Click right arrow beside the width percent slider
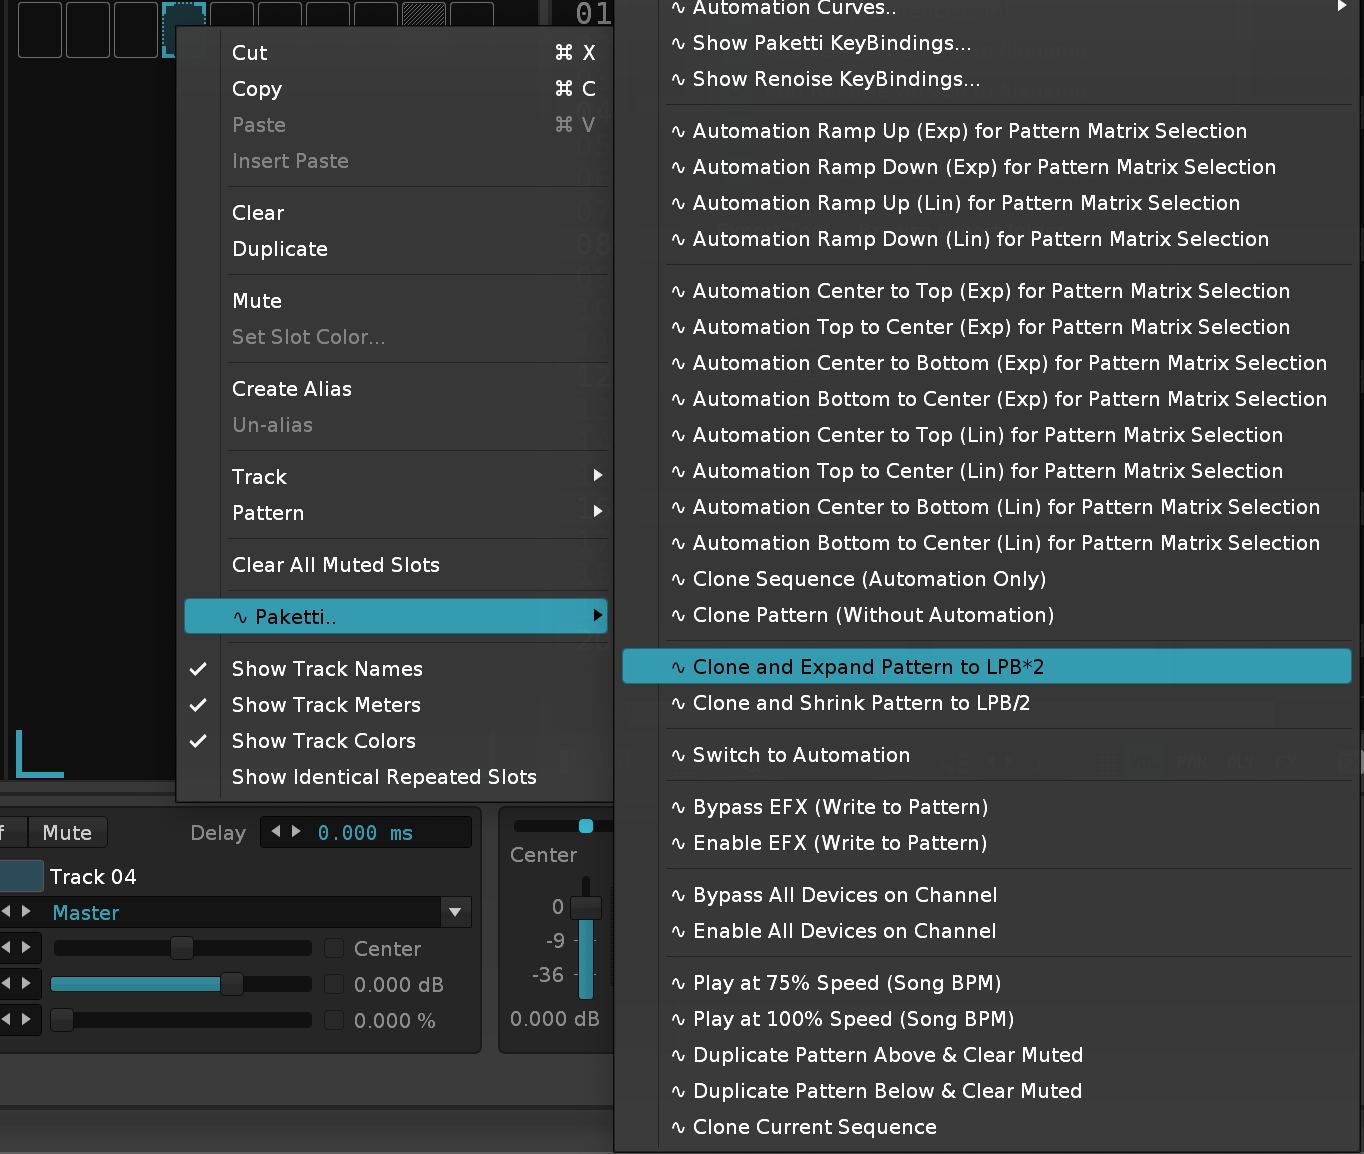The height and width of the screenshot is (1154, 1364). pos(27,1019)
